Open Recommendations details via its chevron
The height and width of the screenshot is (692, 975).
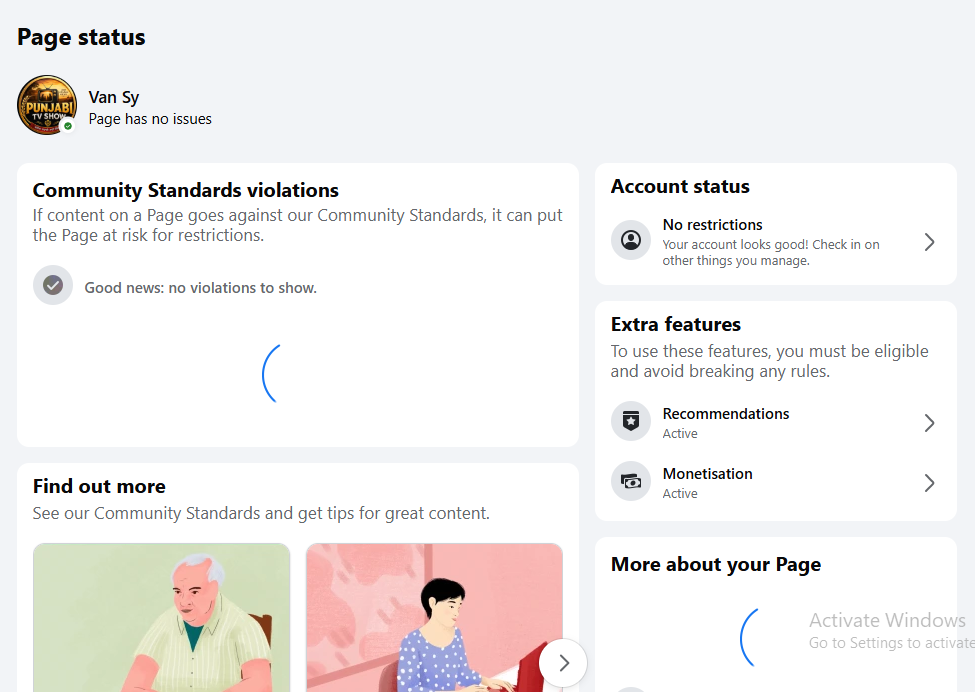(929, 423)
